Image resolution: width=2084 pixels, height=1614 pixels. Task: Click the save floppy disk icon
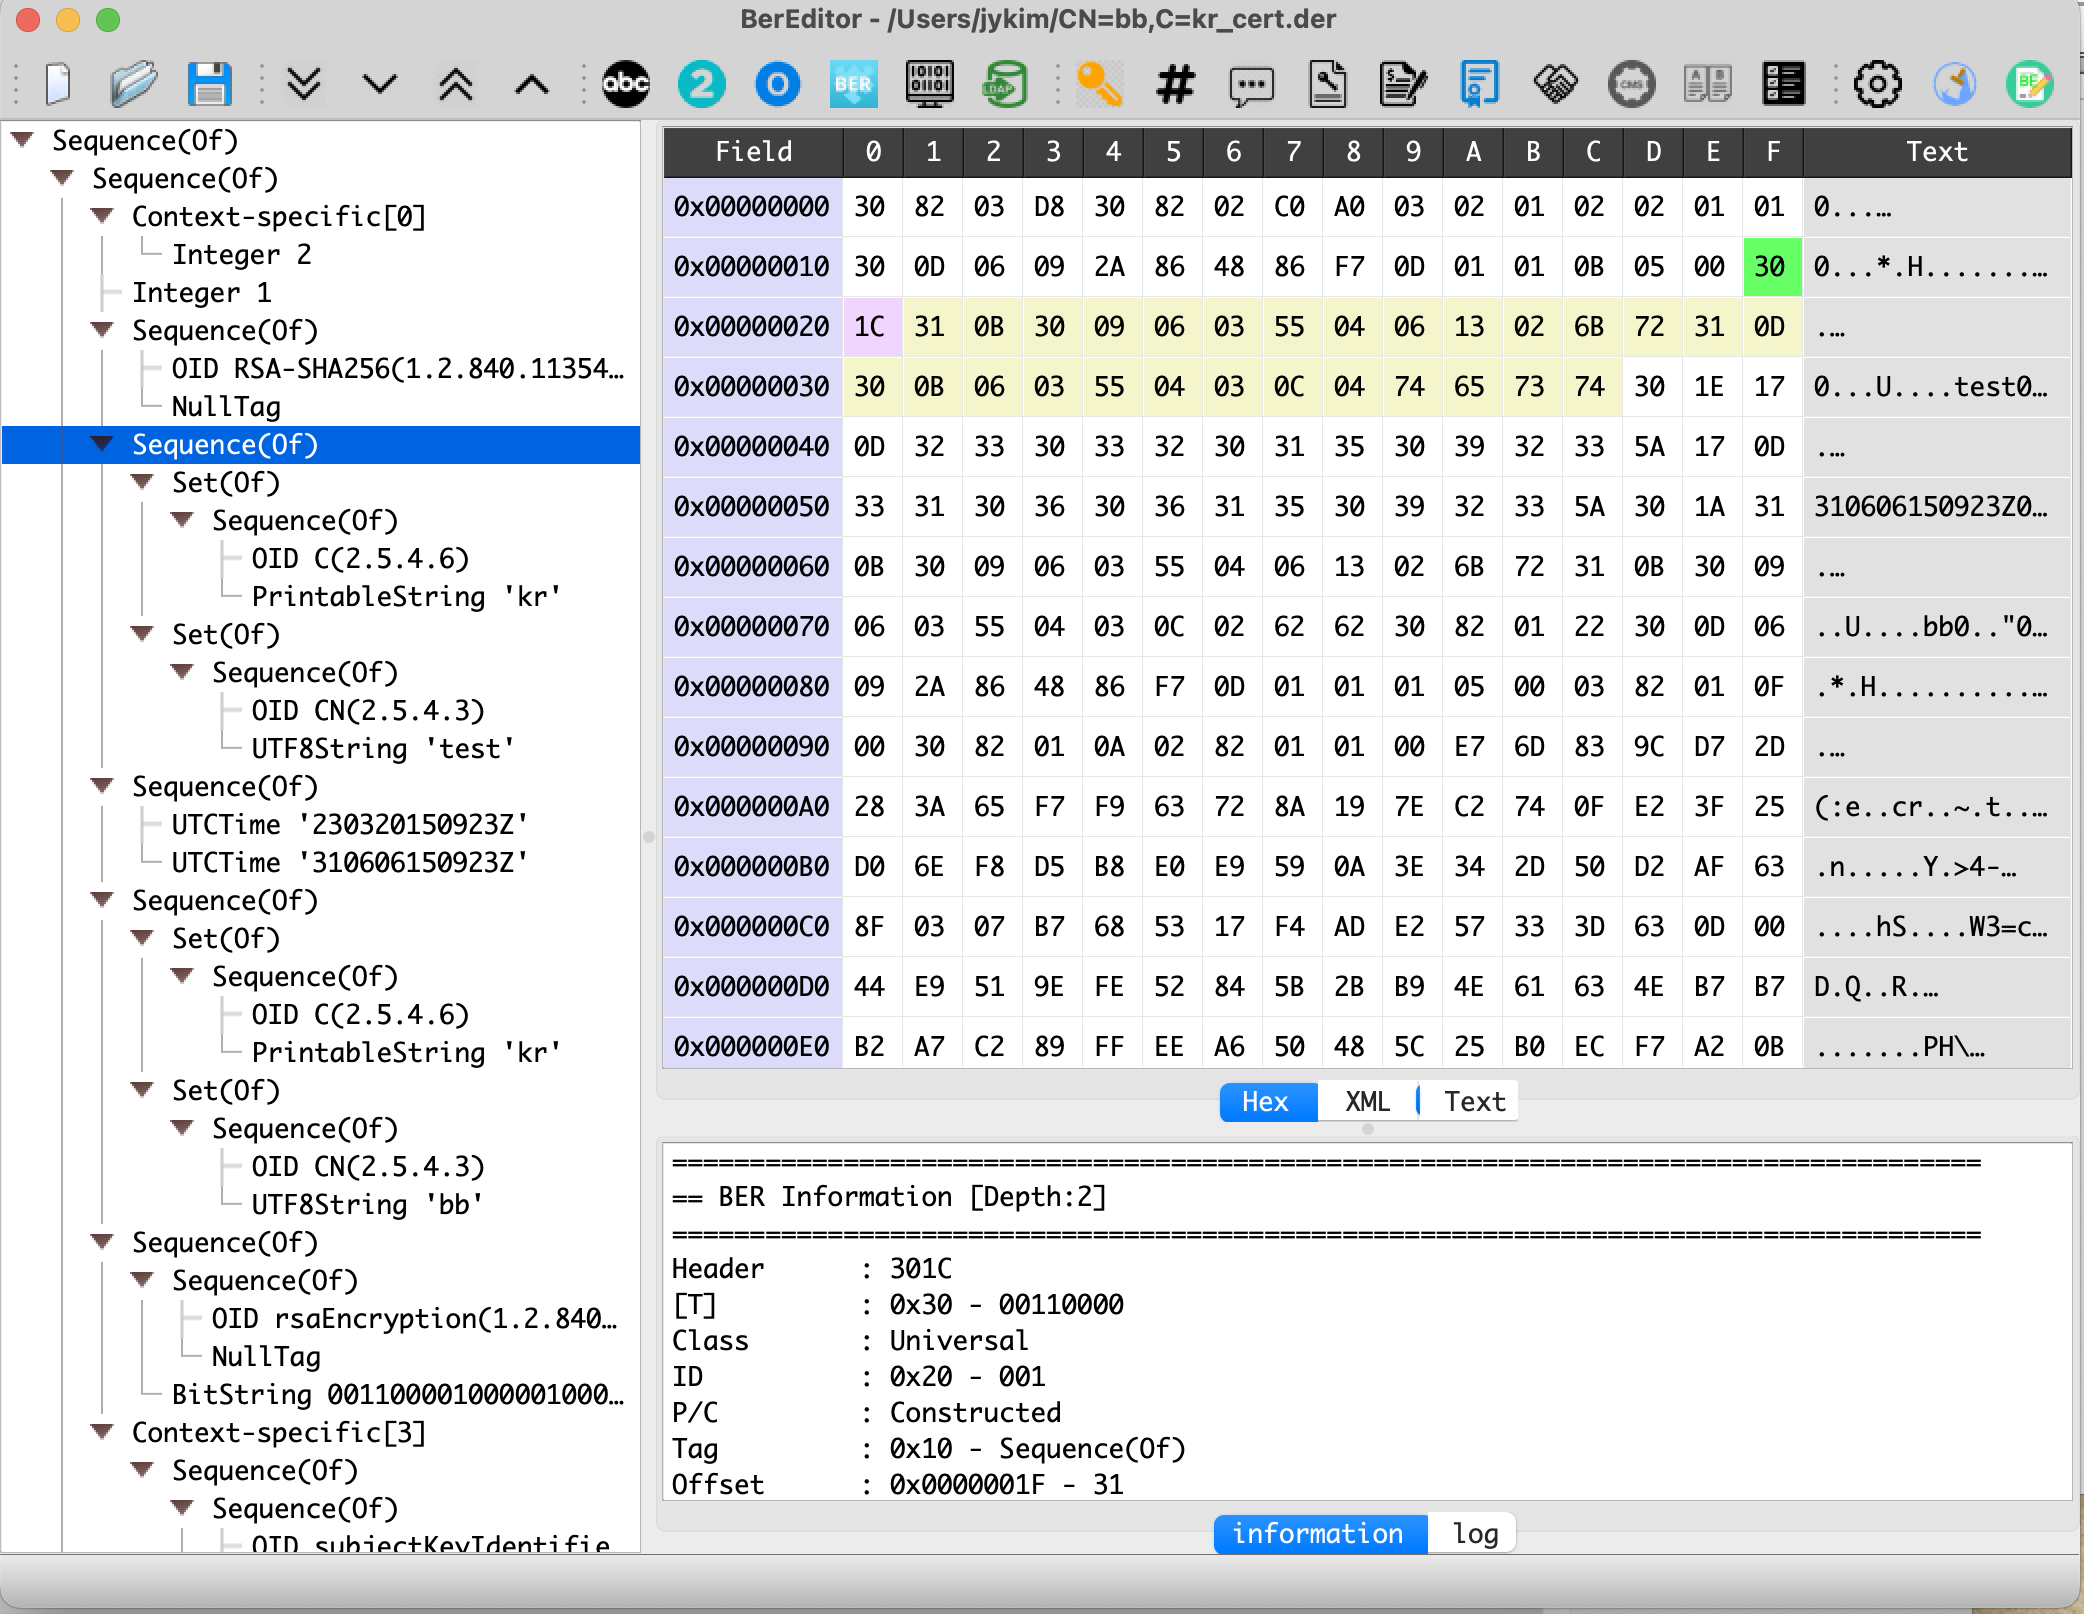[209, 84]
